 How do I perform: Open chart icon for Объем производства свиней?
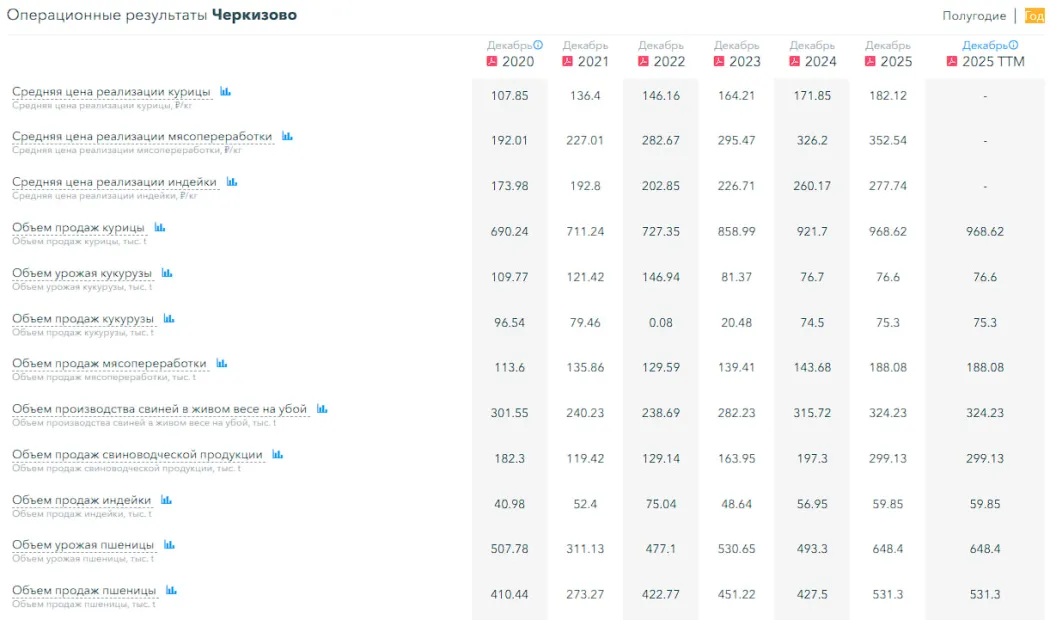tap(322, 408)
